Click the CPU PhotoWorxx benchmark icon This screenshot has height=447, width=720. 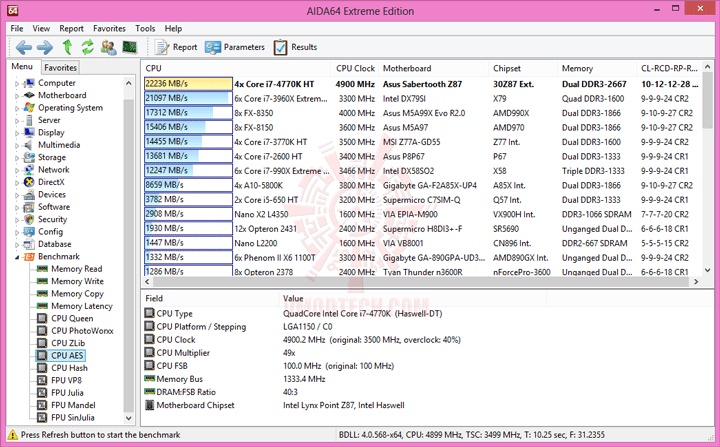[x=42, y=331]
